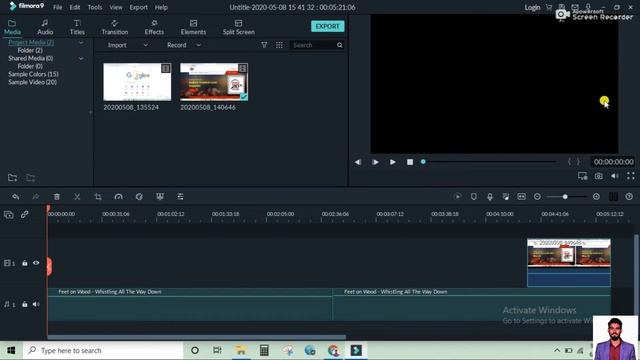Click the play-frame-forward control
Image resolution: width=640 pixels, height=360 pixels.
[375, 162]
